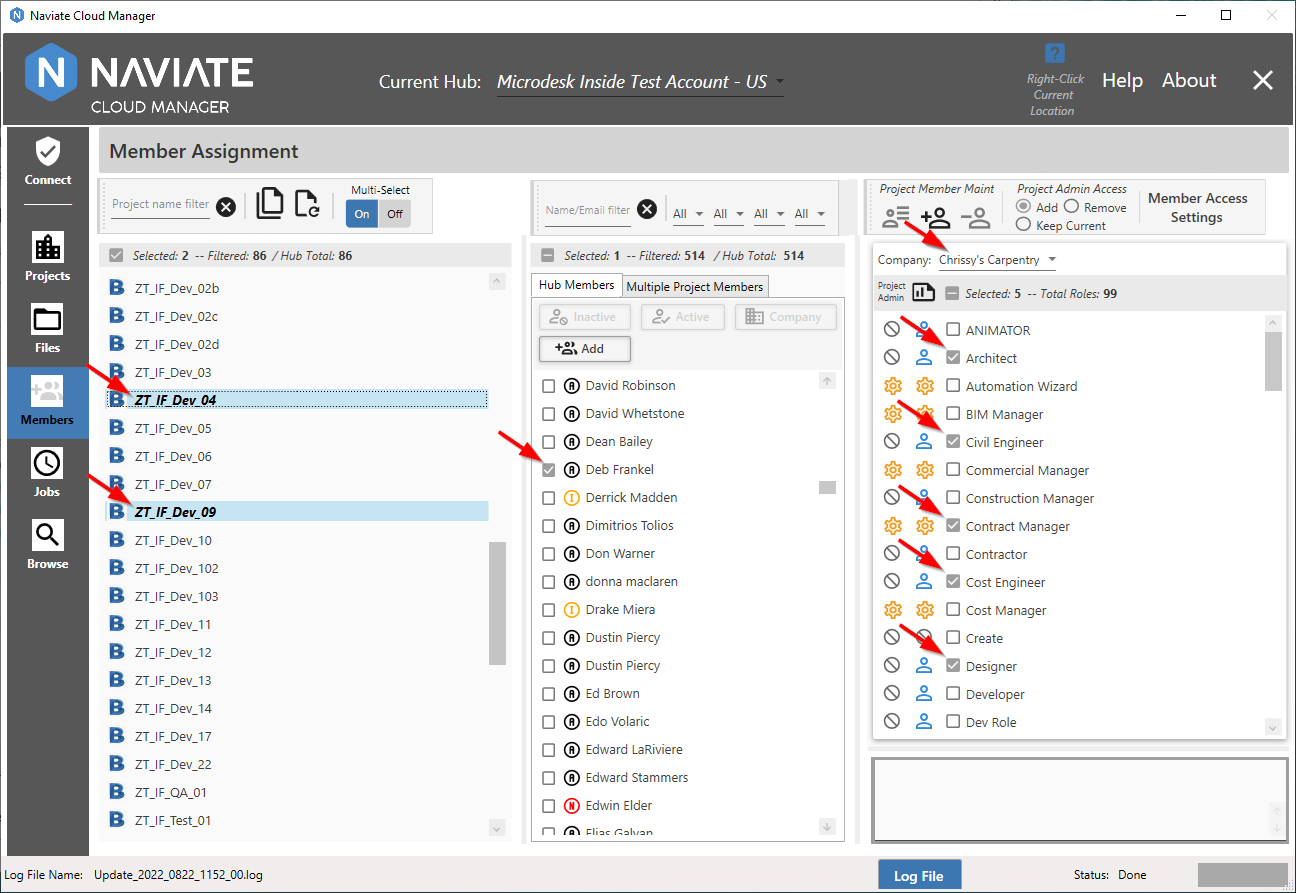This screenshot has height=893, width=1296.
Task: Open the Projects section in sidebar
Action: (x=48, y=257)
